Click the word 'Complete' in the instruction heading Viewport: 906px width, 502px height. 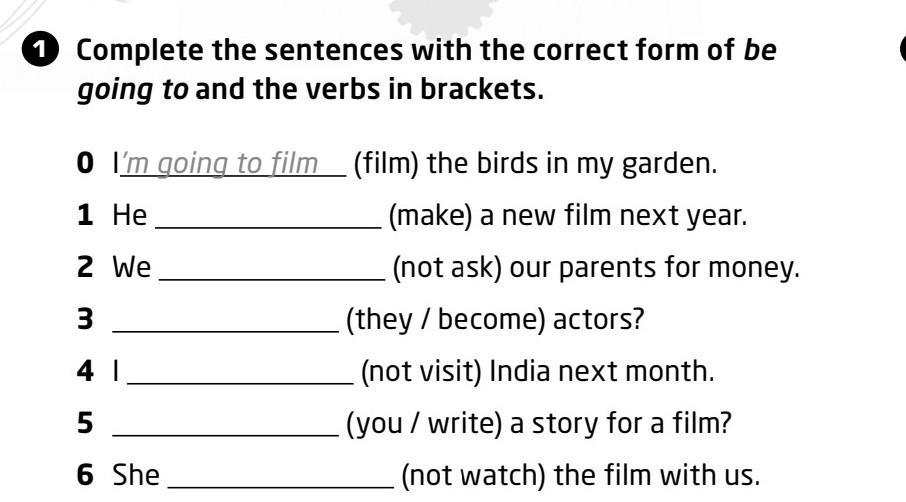tap(140, 51)
